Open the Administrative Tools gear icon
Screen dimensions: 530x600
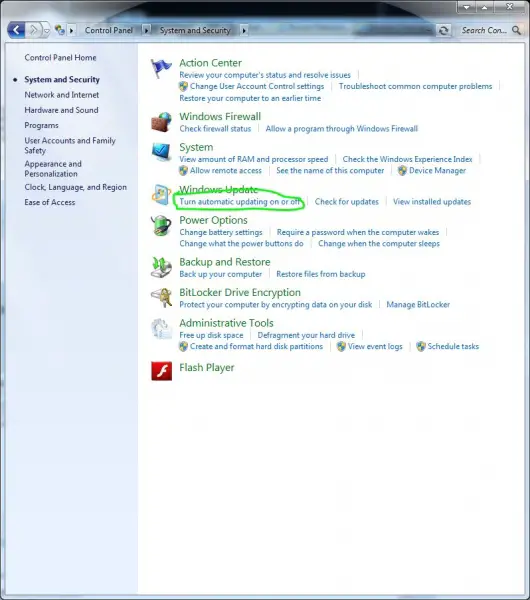click(x=161, y=329)
